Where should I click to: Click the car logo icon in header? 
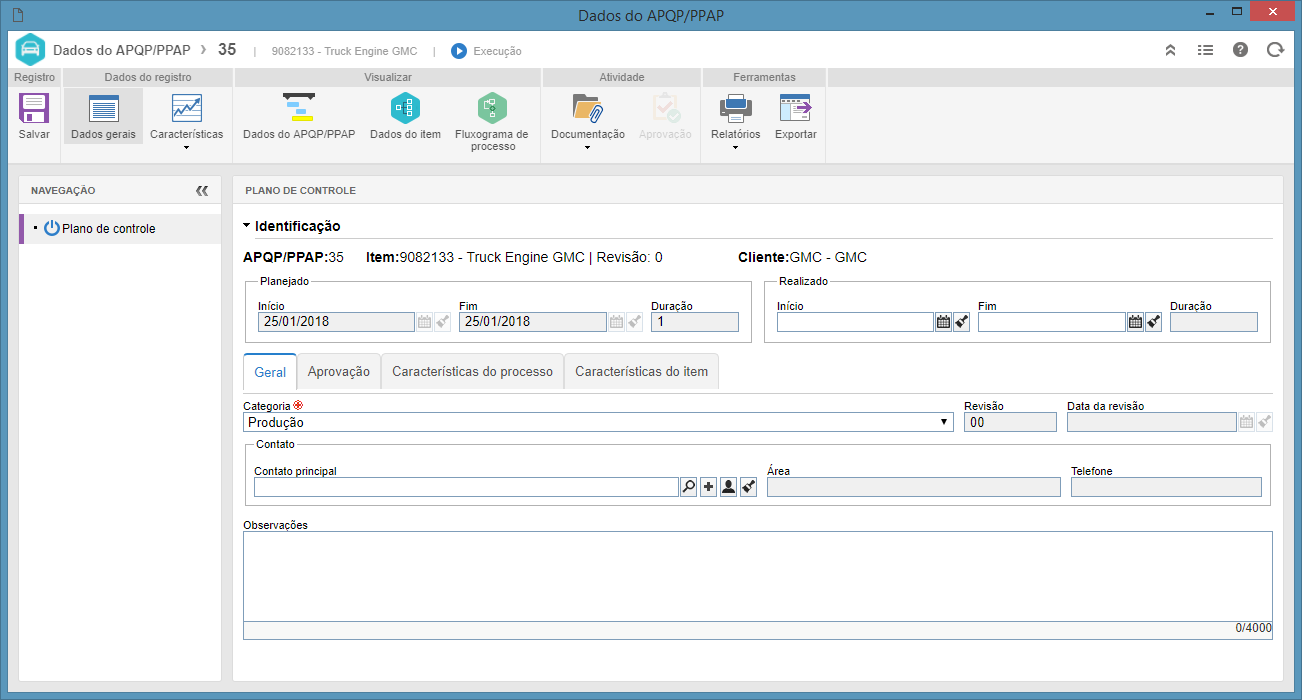(30, 50)
